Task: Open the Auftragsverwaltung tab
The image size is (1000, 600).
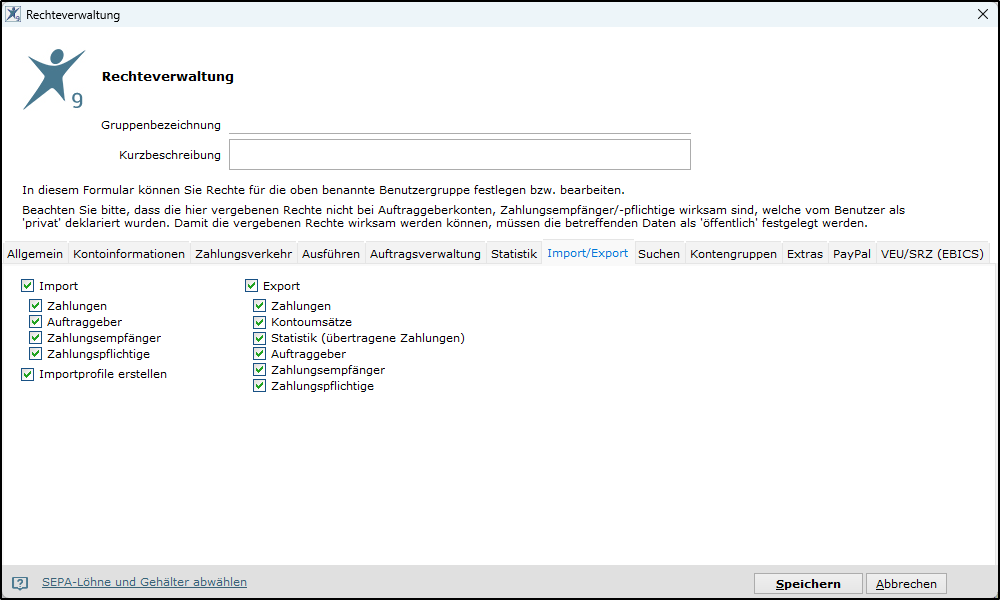Action: pos(425,254)
